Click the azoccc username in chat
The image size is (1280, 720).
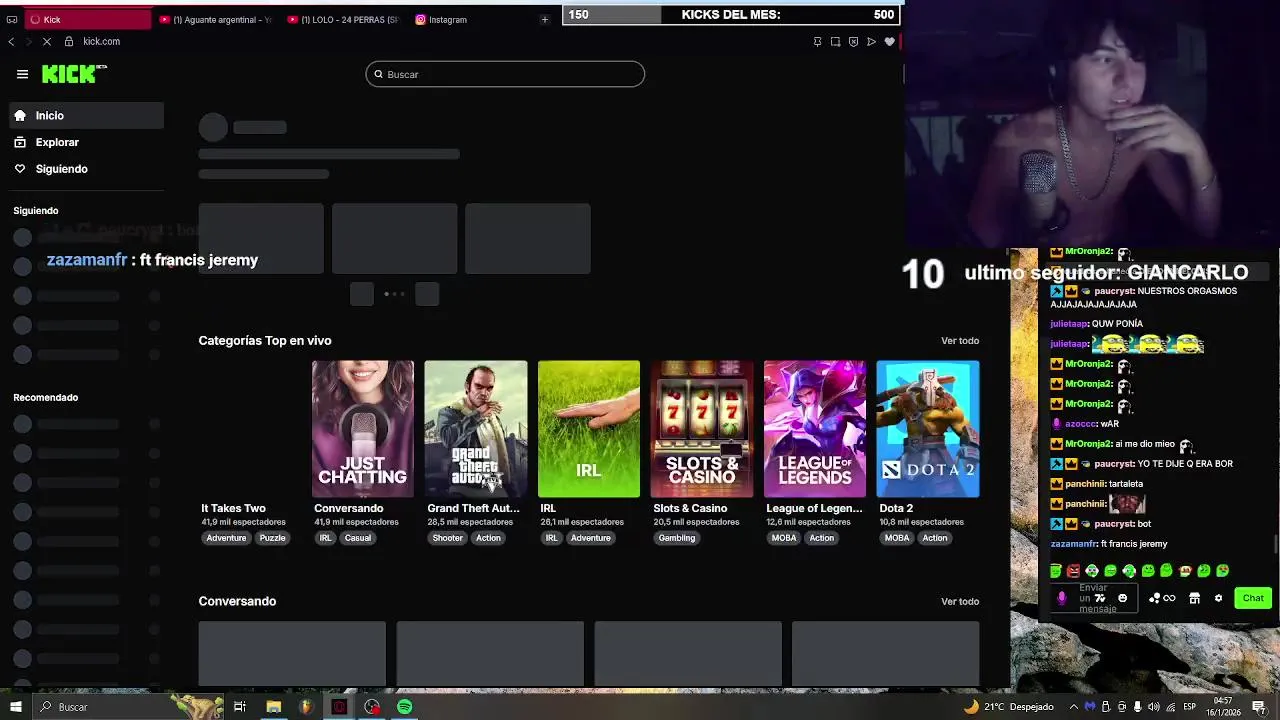click(x=1080, y=424)
